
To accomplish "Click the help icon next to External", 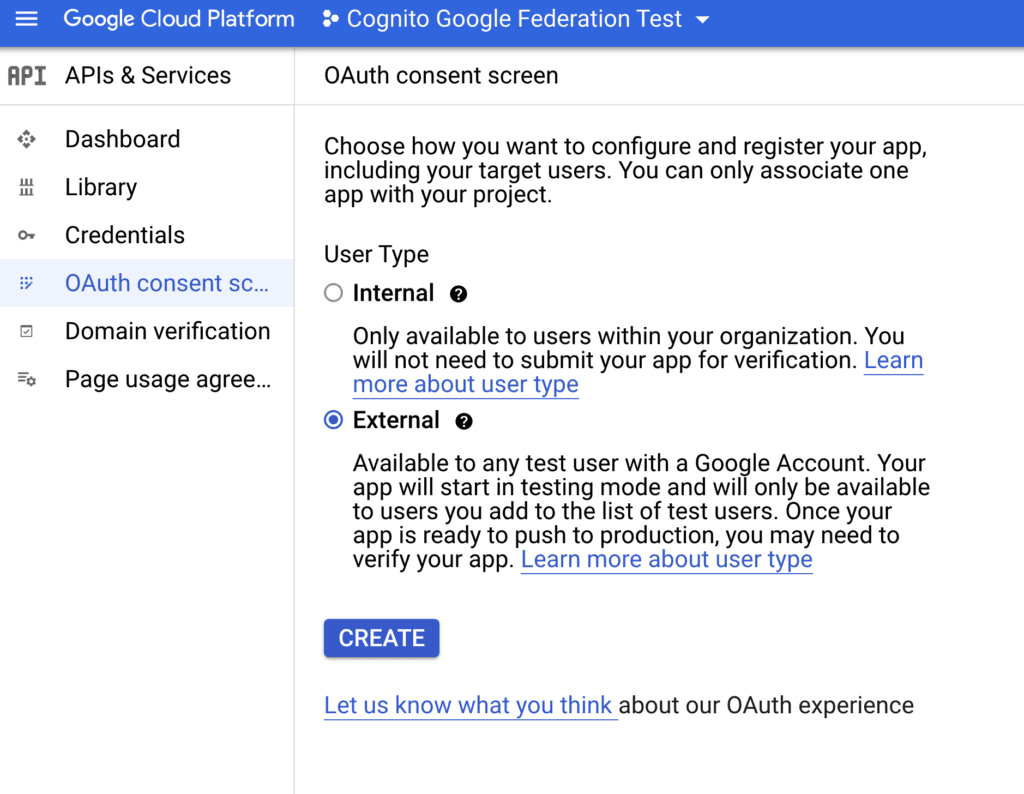I will pyautogui.click(x=464, y=422).
